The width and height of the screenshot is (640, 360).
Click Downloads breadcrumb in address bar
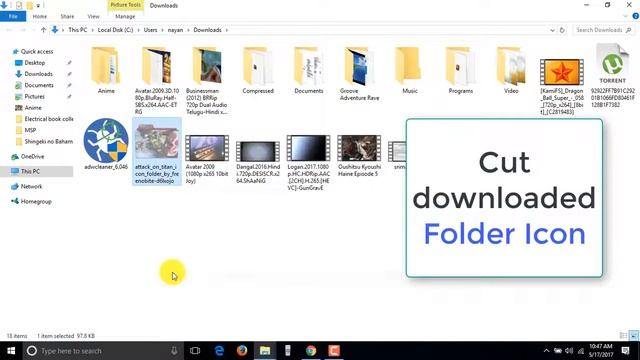coord(207,30)
